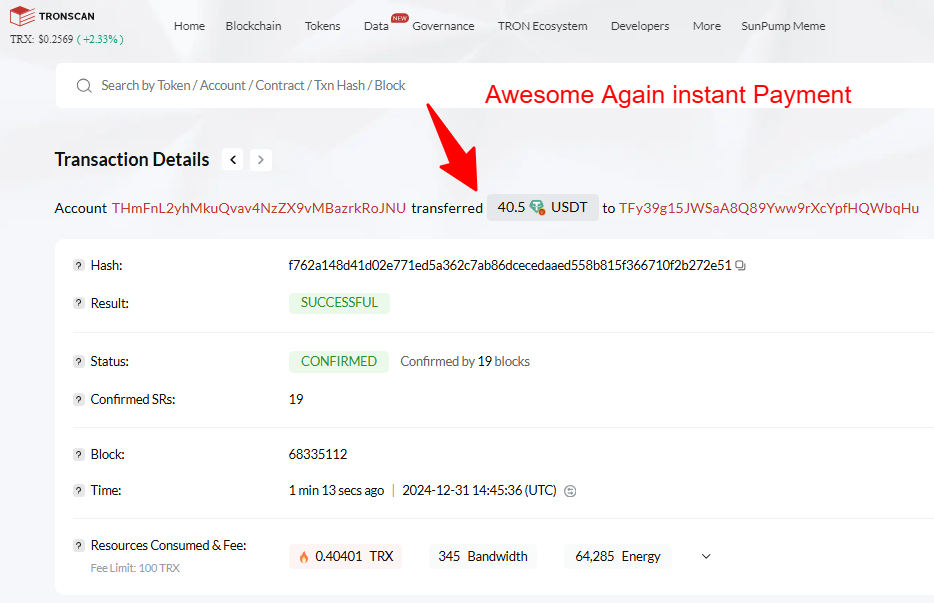This screenshot has height=603, width=934.
Task: Open the Governance menu
Action: click(443, 26)
